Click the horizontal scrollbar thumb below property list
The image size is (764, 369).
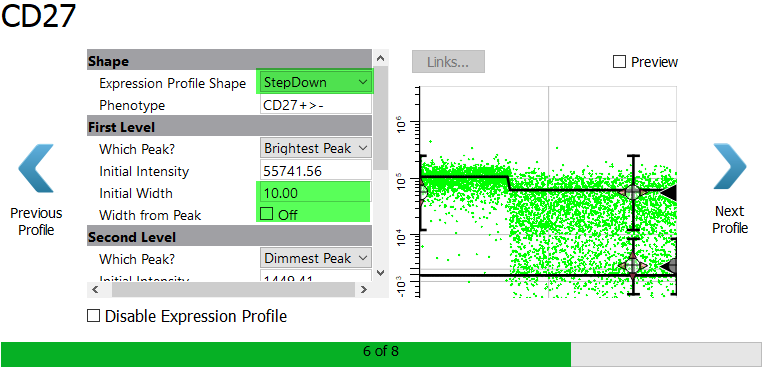233,290
